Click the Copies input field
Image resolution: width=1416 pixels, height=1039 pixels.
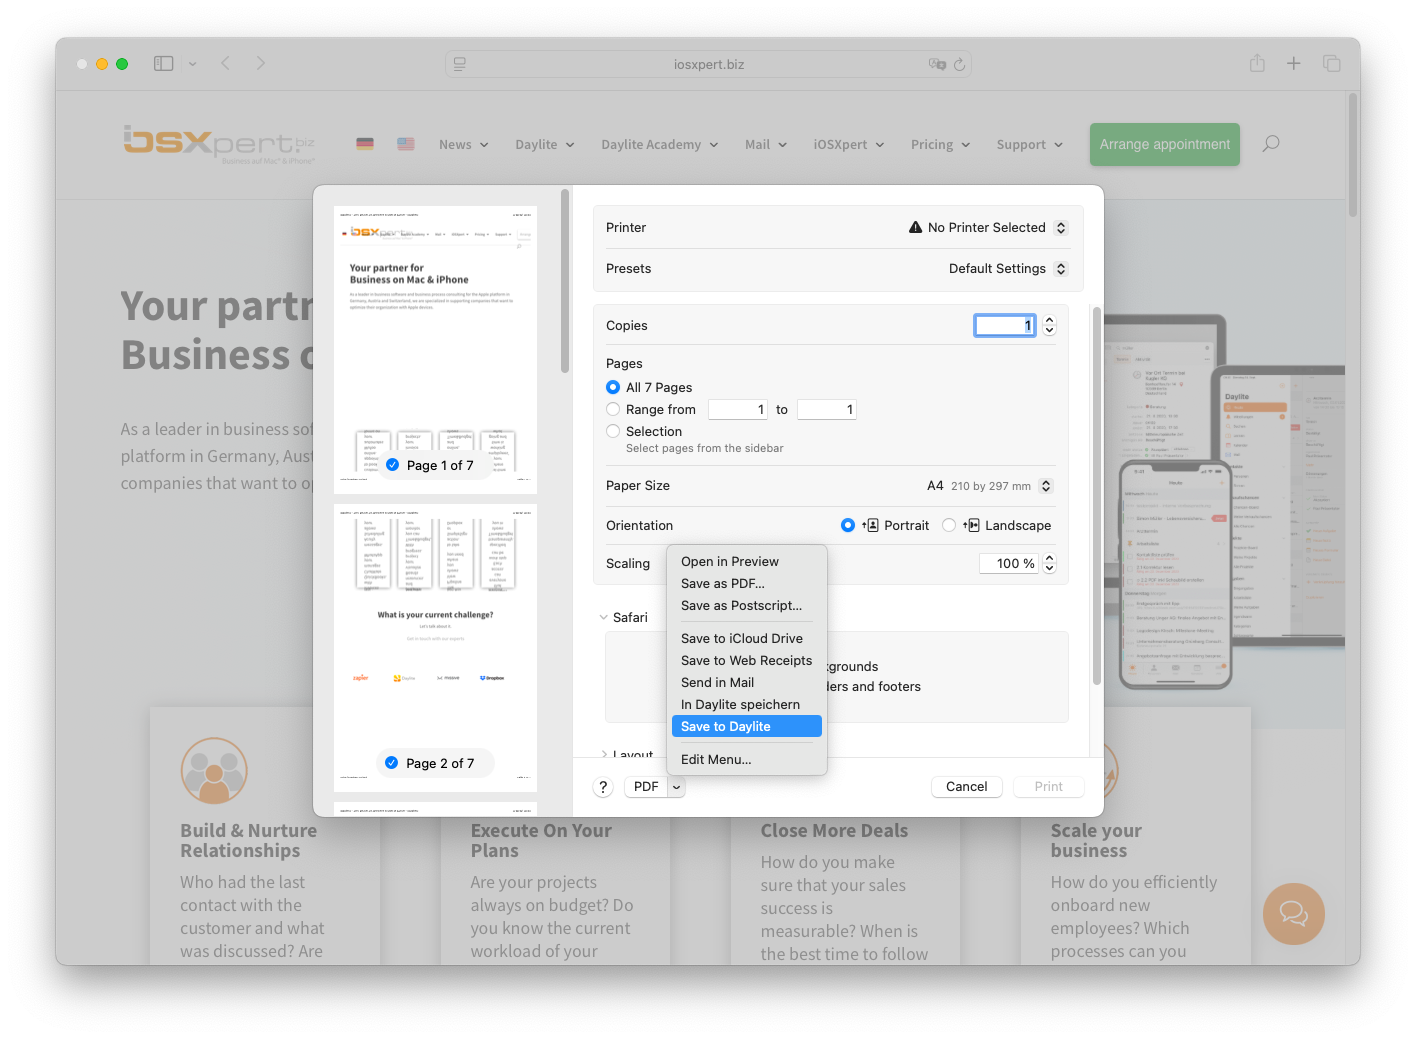(x=1005, y=325)
